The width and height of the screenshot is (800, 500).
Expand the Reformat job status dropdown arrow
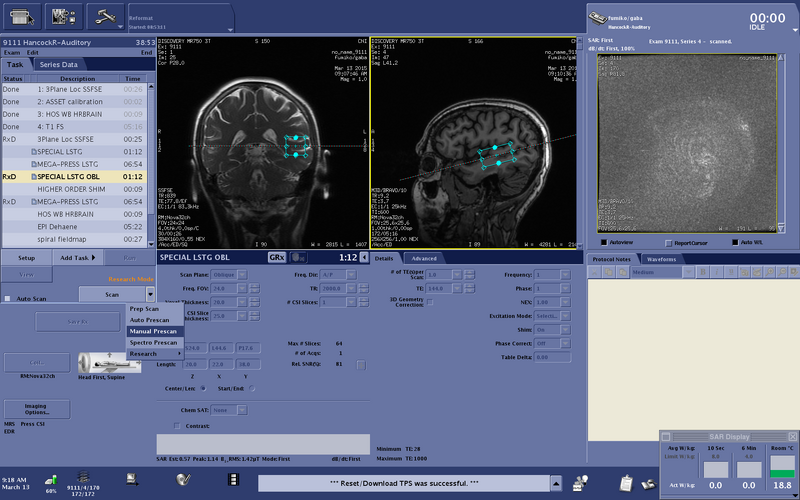point(230,29)
